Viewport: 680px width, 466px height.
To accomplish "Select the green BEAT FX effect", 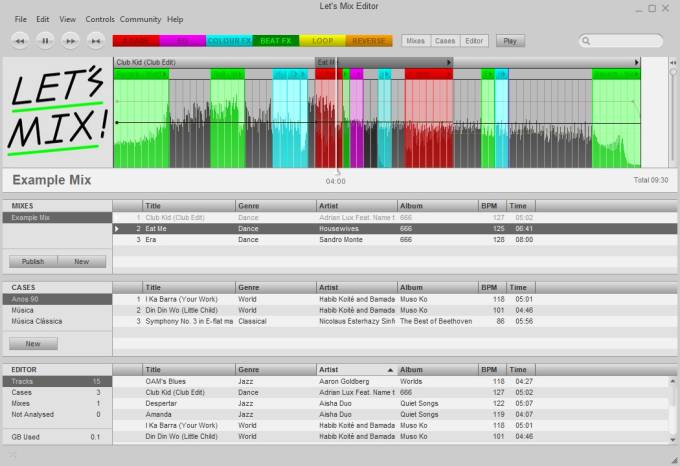I will (274, 41).
